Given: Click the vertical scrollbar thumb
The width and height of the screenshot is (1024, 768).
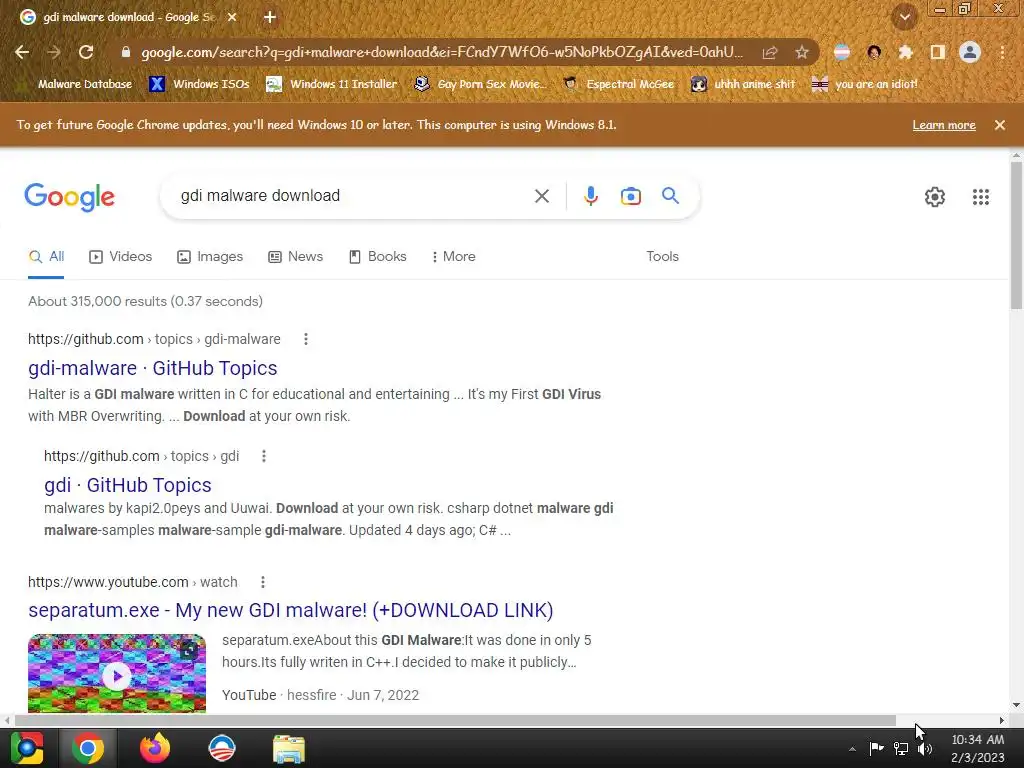Looking at the screenshot, I should 1016,235.
